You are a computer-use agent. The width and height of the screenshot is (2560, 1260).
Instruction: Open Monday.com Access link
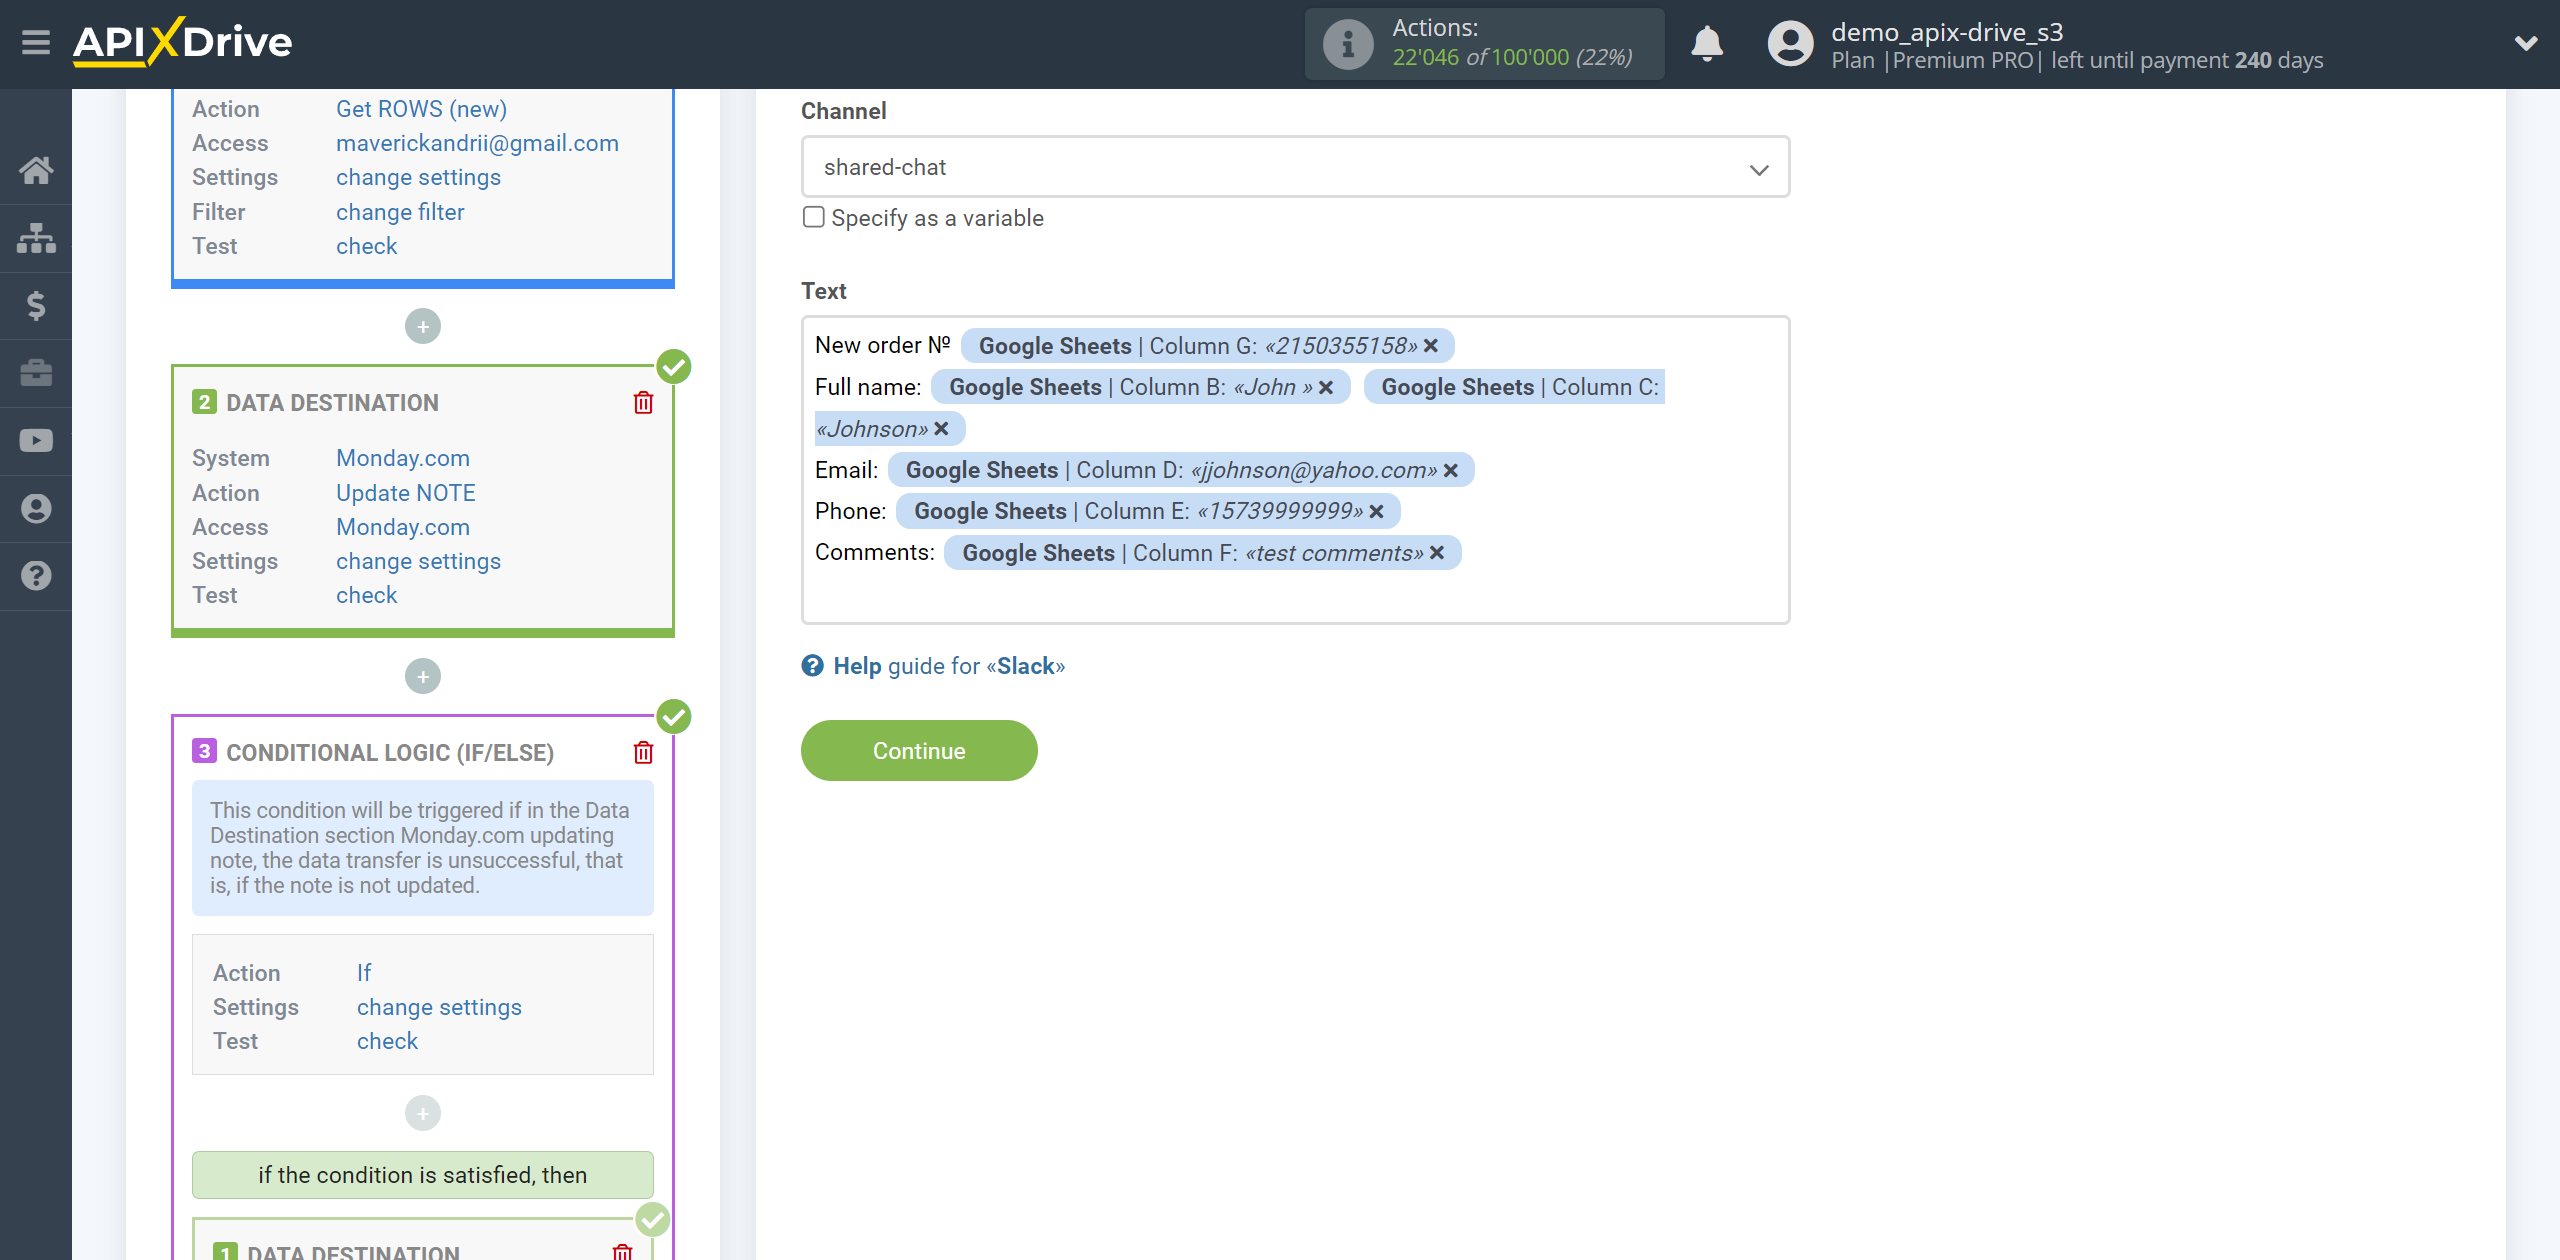coord(403,527)
